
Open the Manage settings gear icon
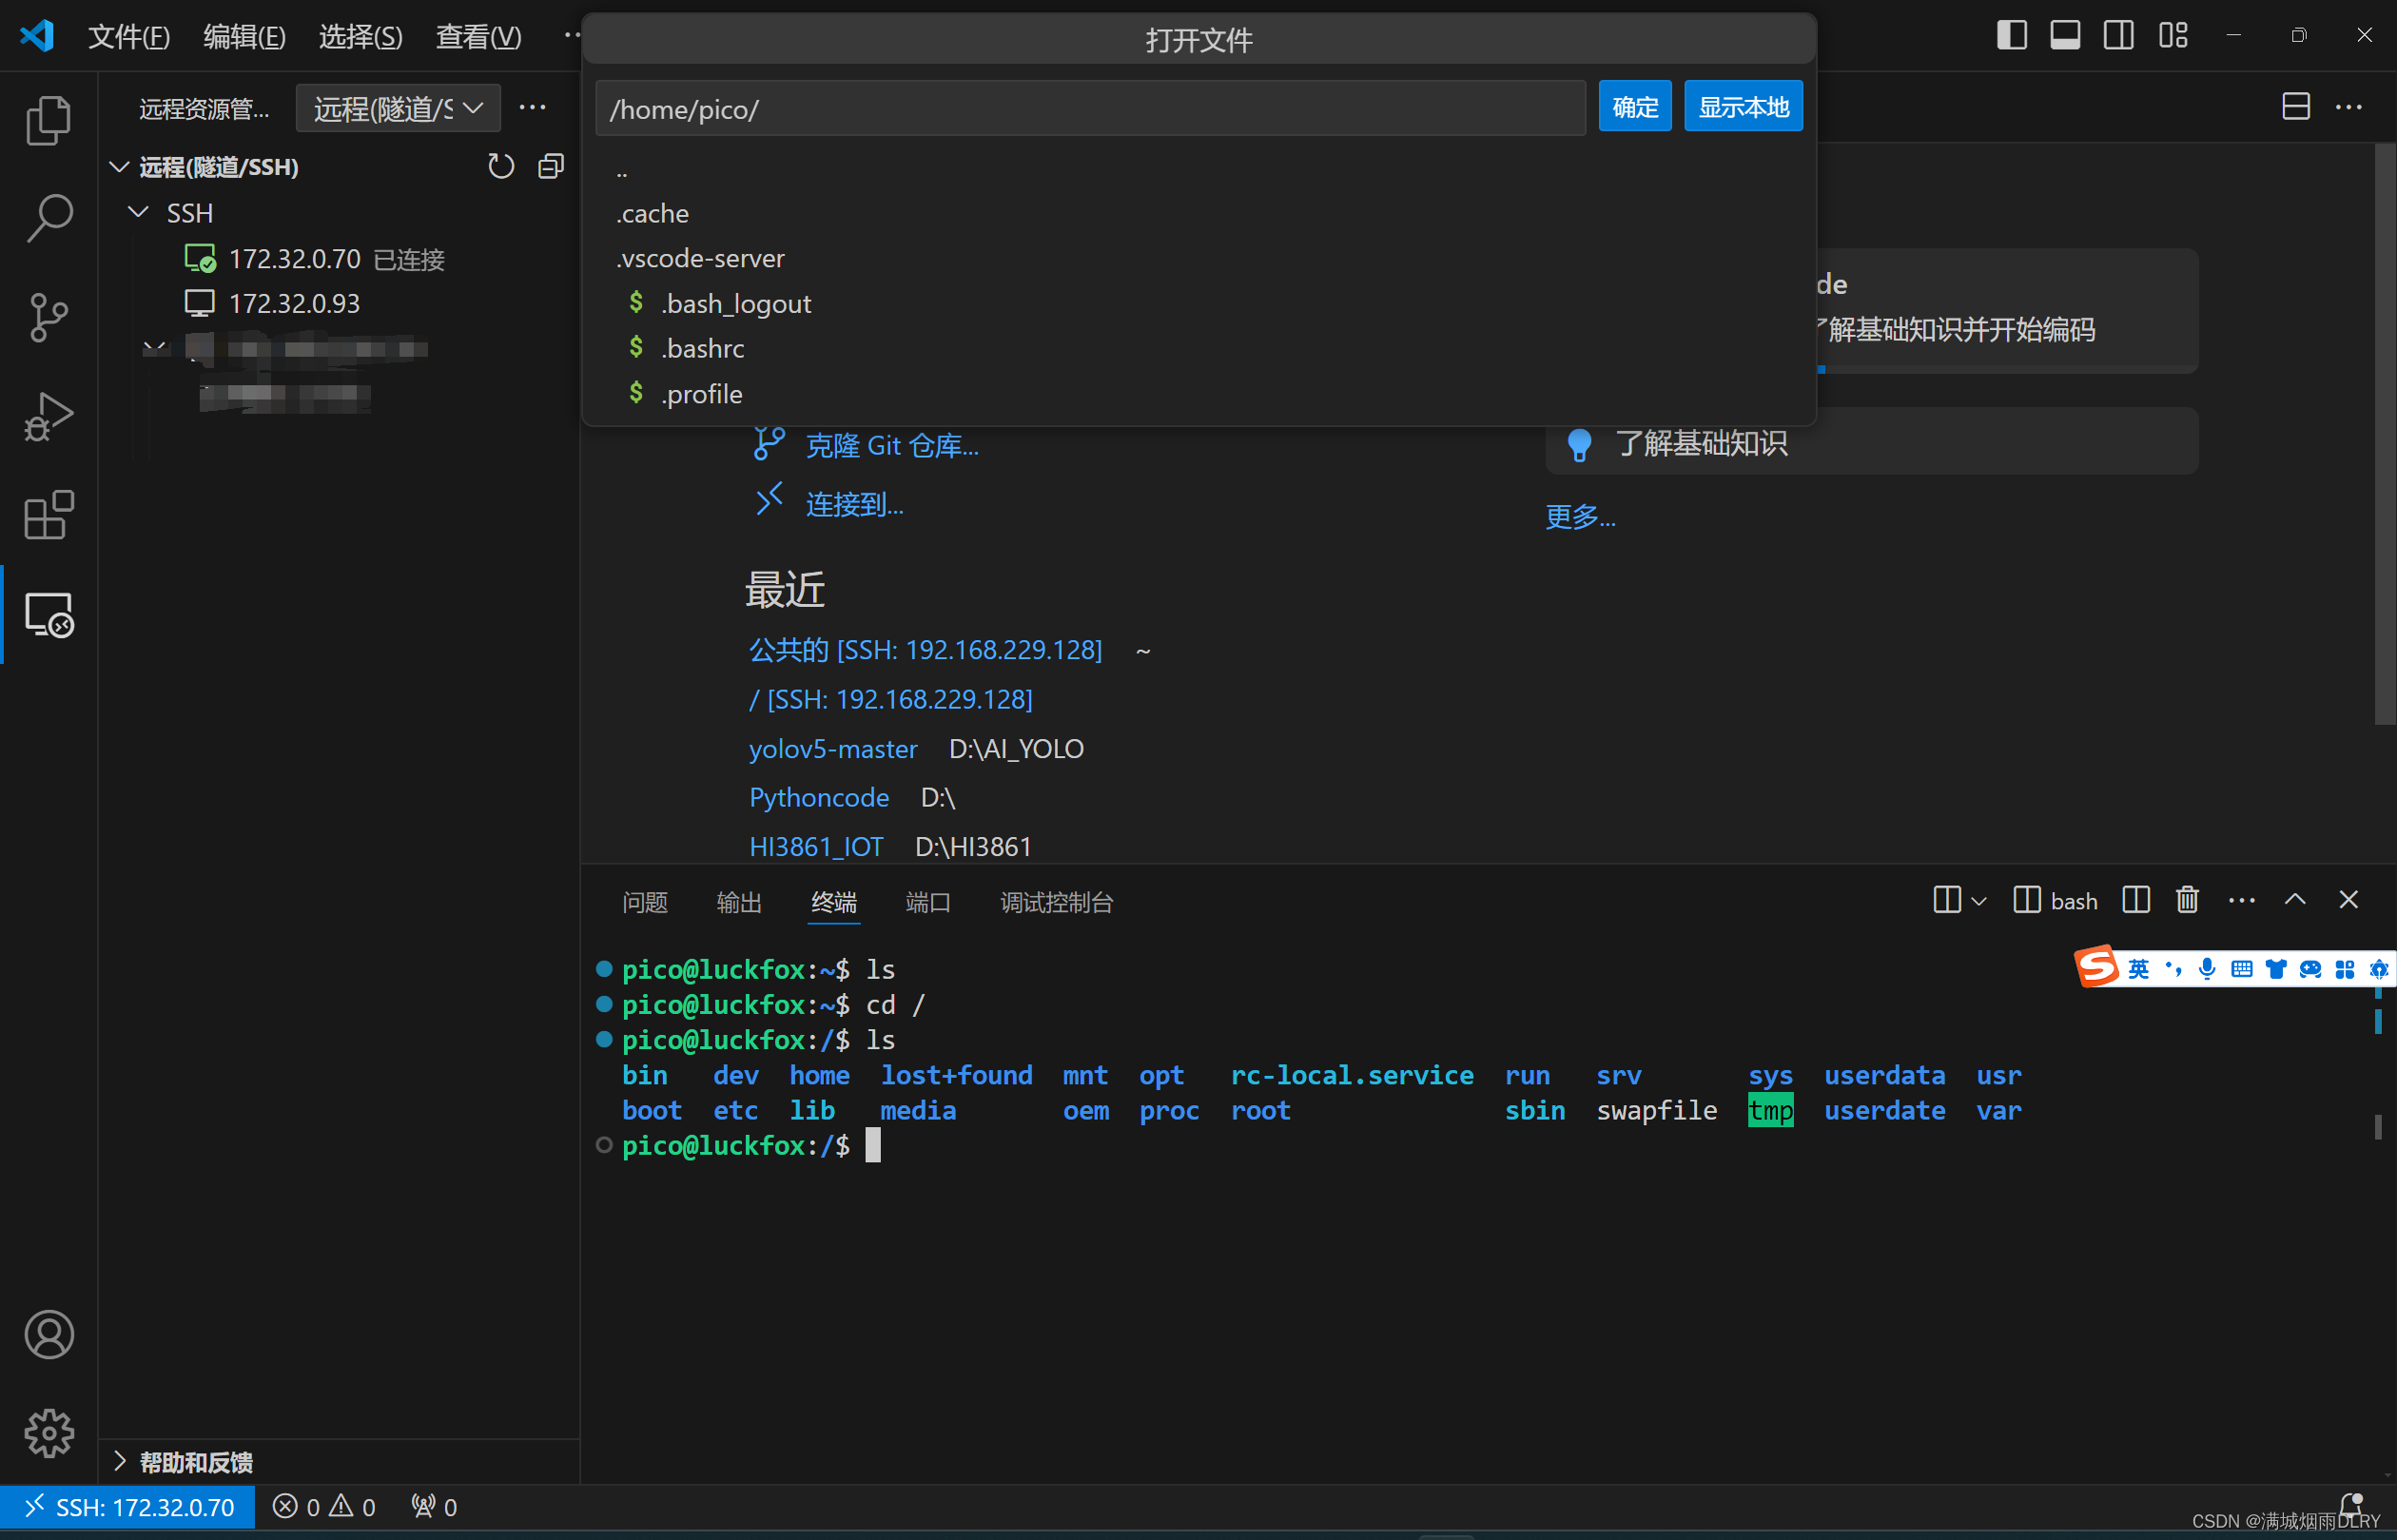48,1434
